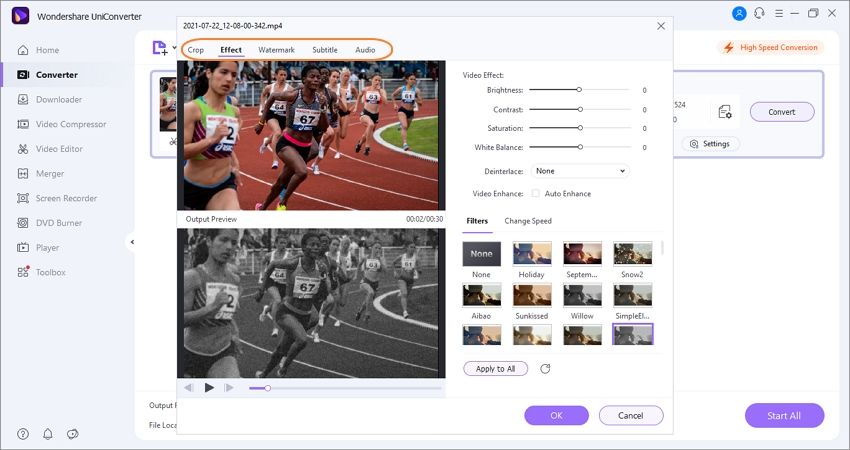The image size is (850, 450).
Task: Adjust the Saturation slider
Action: (580, 128)
